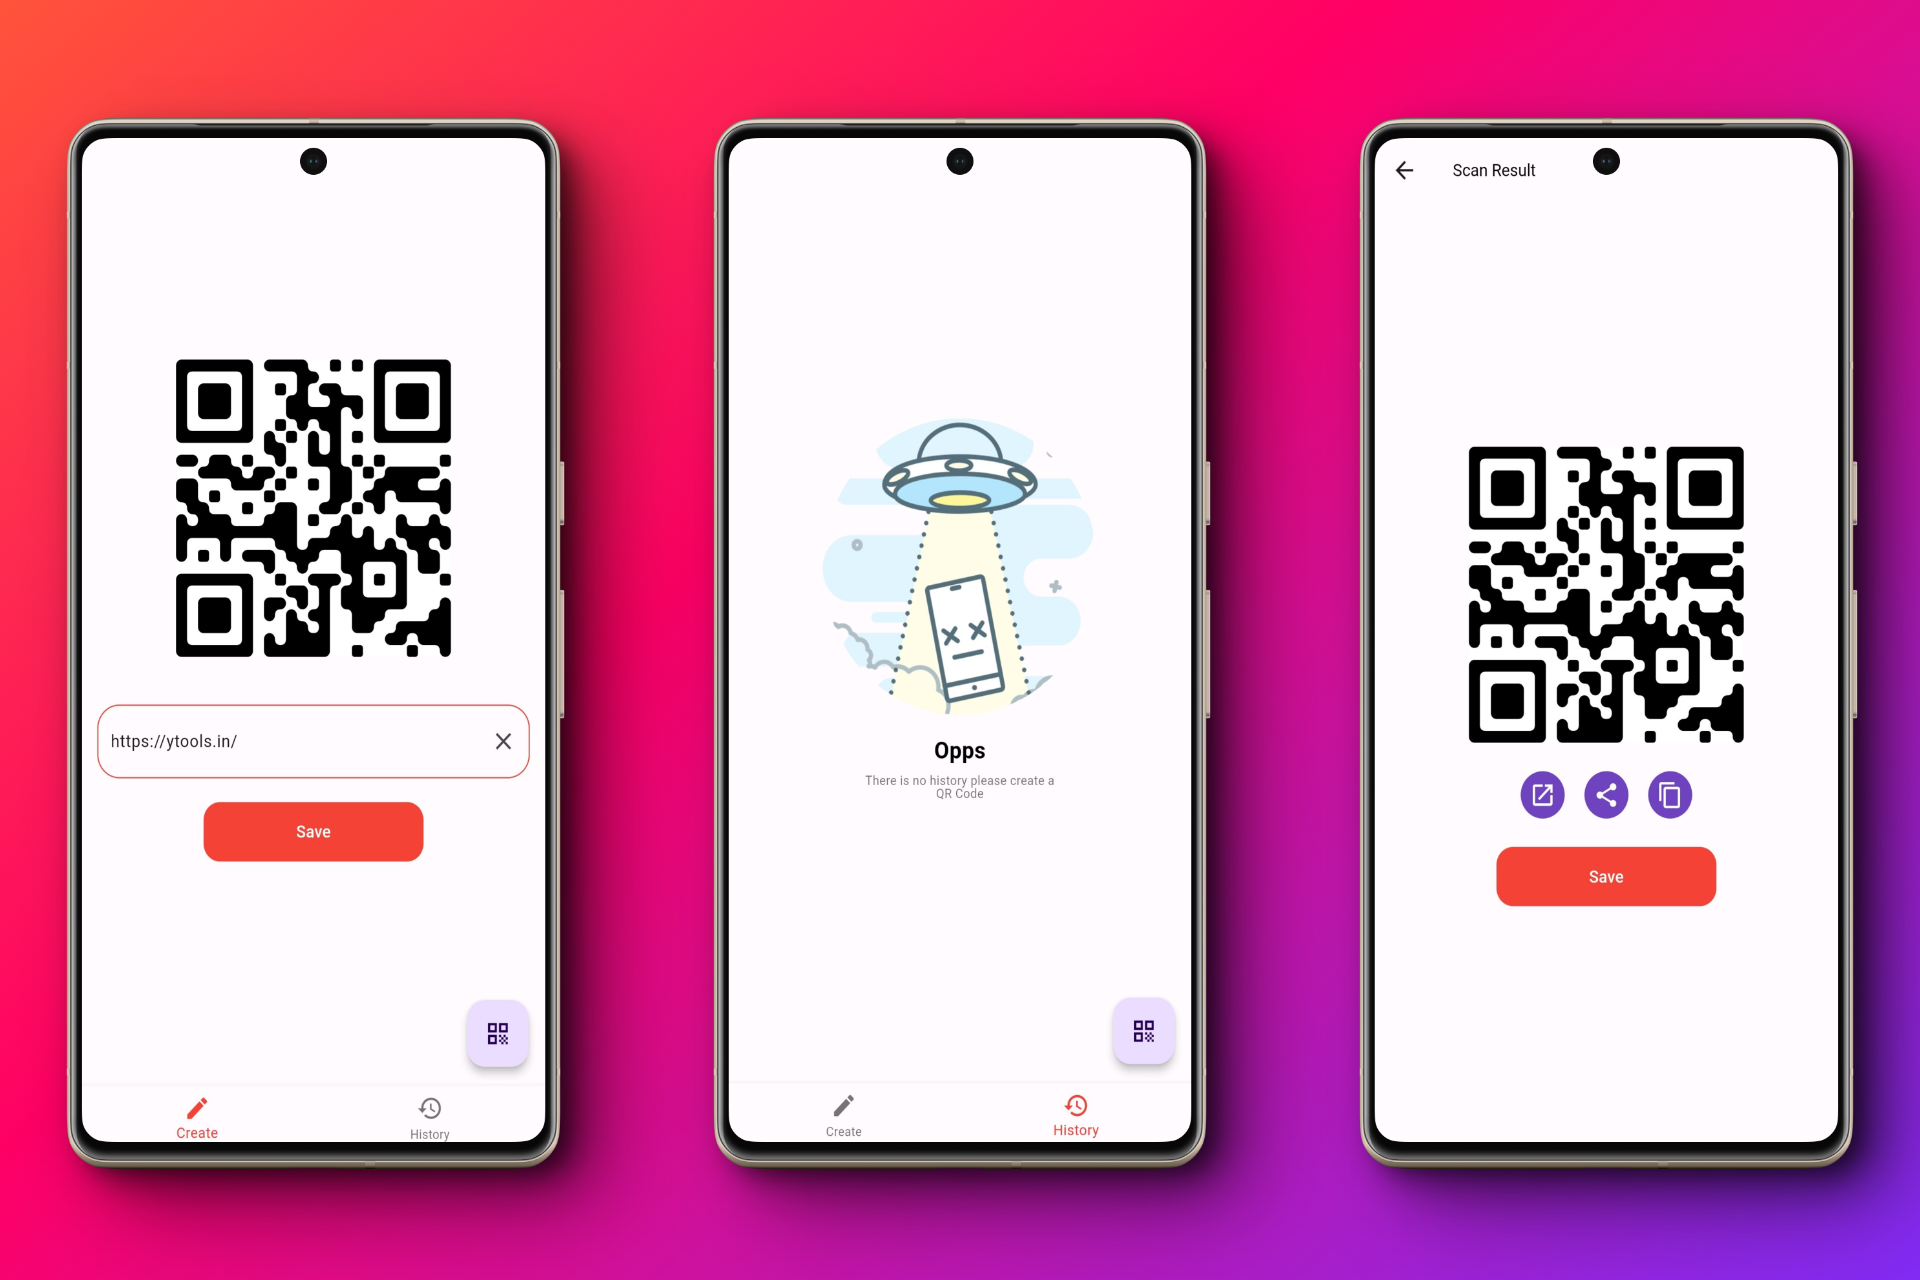Screen dimensions: 1920x1280
Task: Click the Create tab pencil icon
Action: pyautogui.click(x=197, y=1103)
